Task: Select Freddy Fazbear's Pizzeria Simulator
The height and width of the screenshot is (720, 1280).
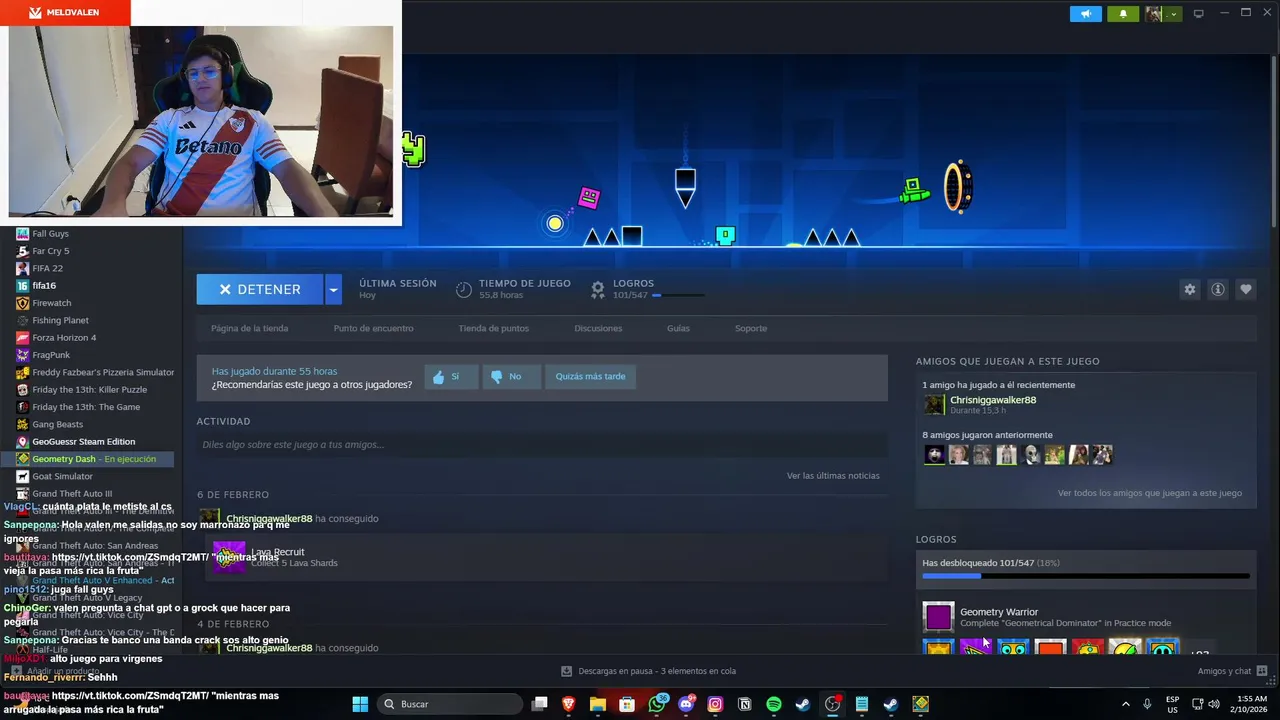Action: [x=103, y=372]
